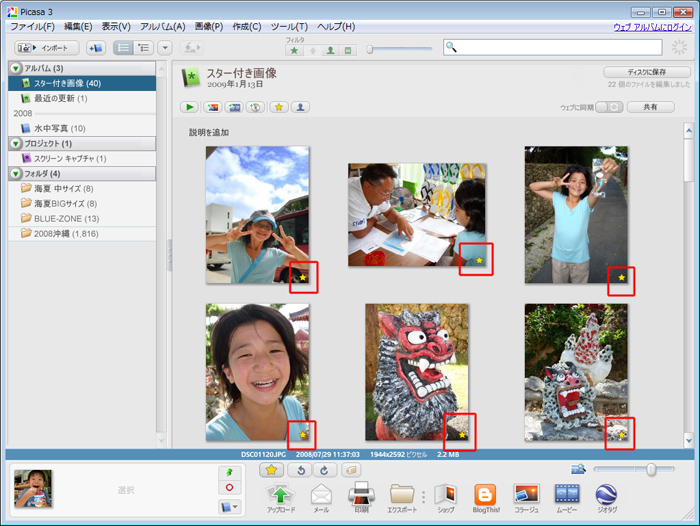The height and width of the screenshot is (526, 700).
Task: Toggle star on selected photo in bottom toolbar
Action: pyautogui.click(x=271, y=470)
